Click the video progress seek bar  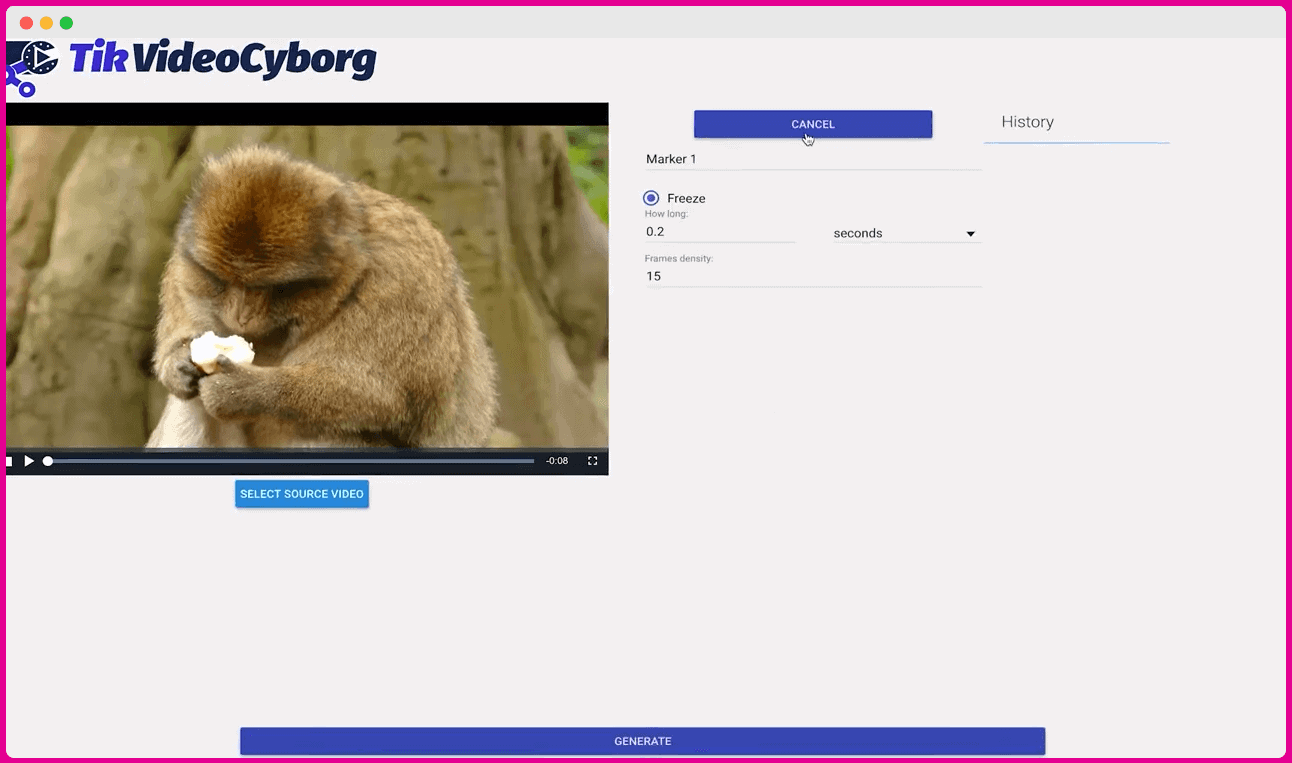(290, 461)
